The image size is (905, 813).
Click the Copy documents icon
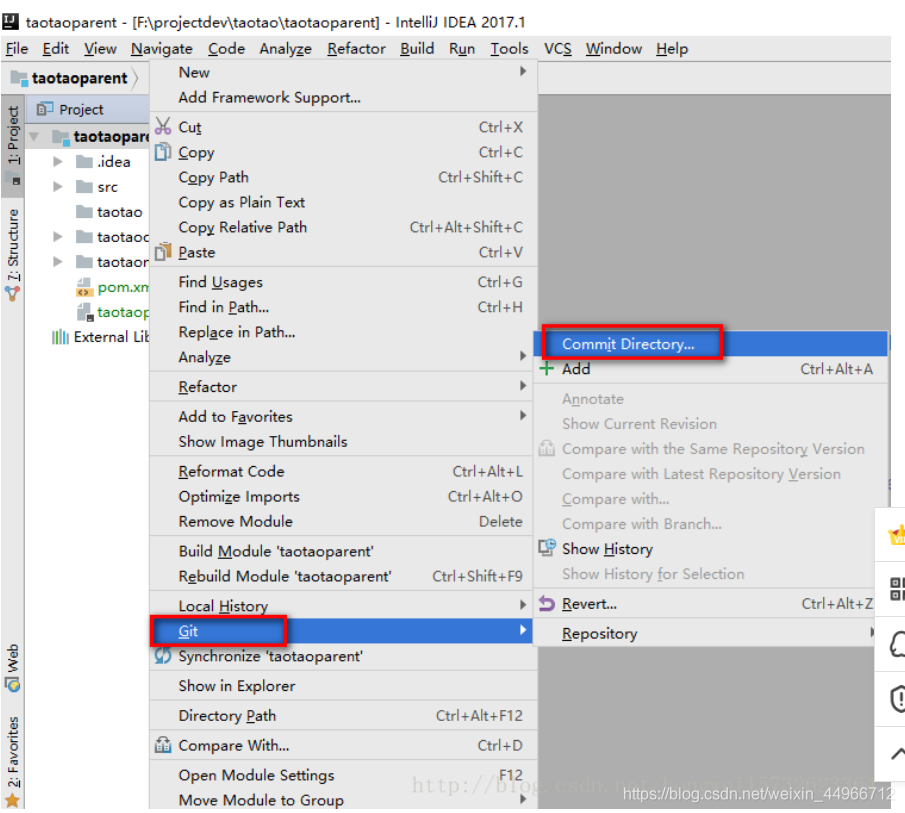pyautogui.click(x=163, y=151)
